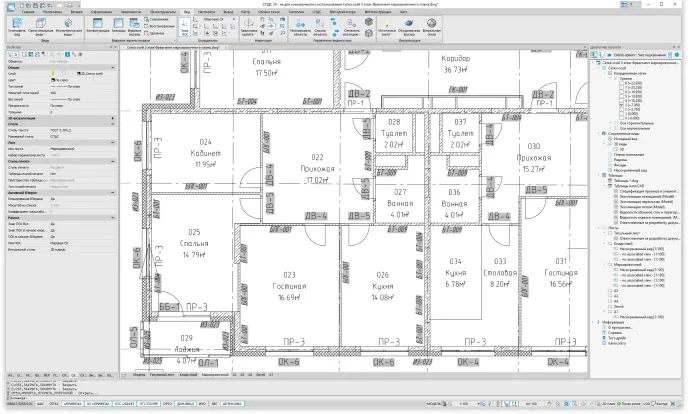Switch to the Главная ribbon tab
Image resolution: width=688 pixels, height=414 pixels.
(29, 11)
